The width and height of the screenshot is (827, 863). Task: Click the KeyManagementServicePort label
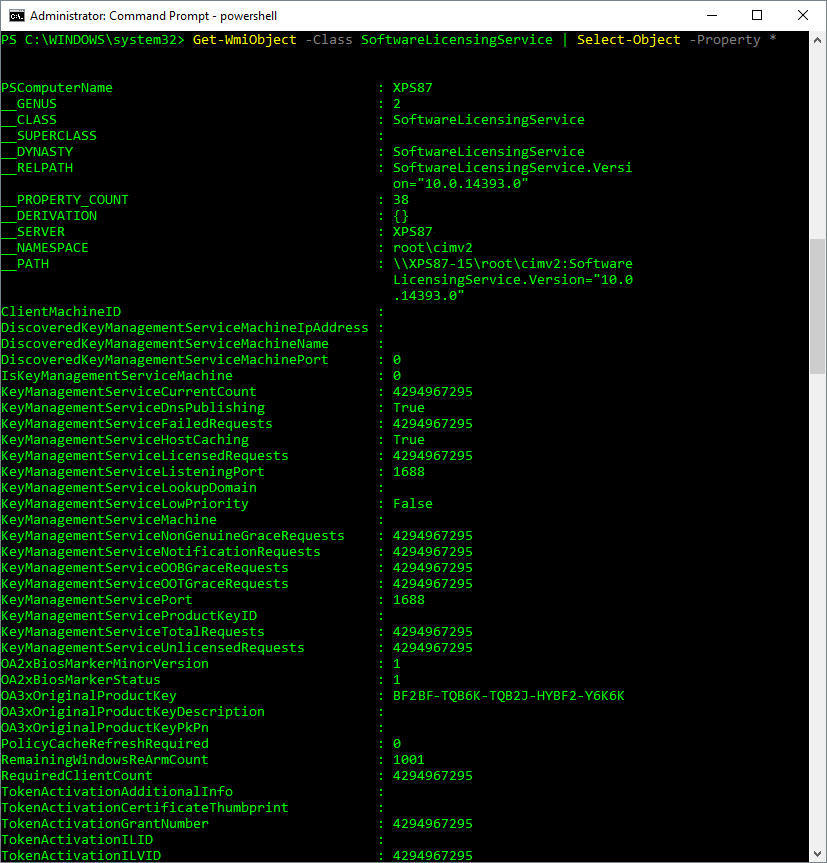pos(97,599)
